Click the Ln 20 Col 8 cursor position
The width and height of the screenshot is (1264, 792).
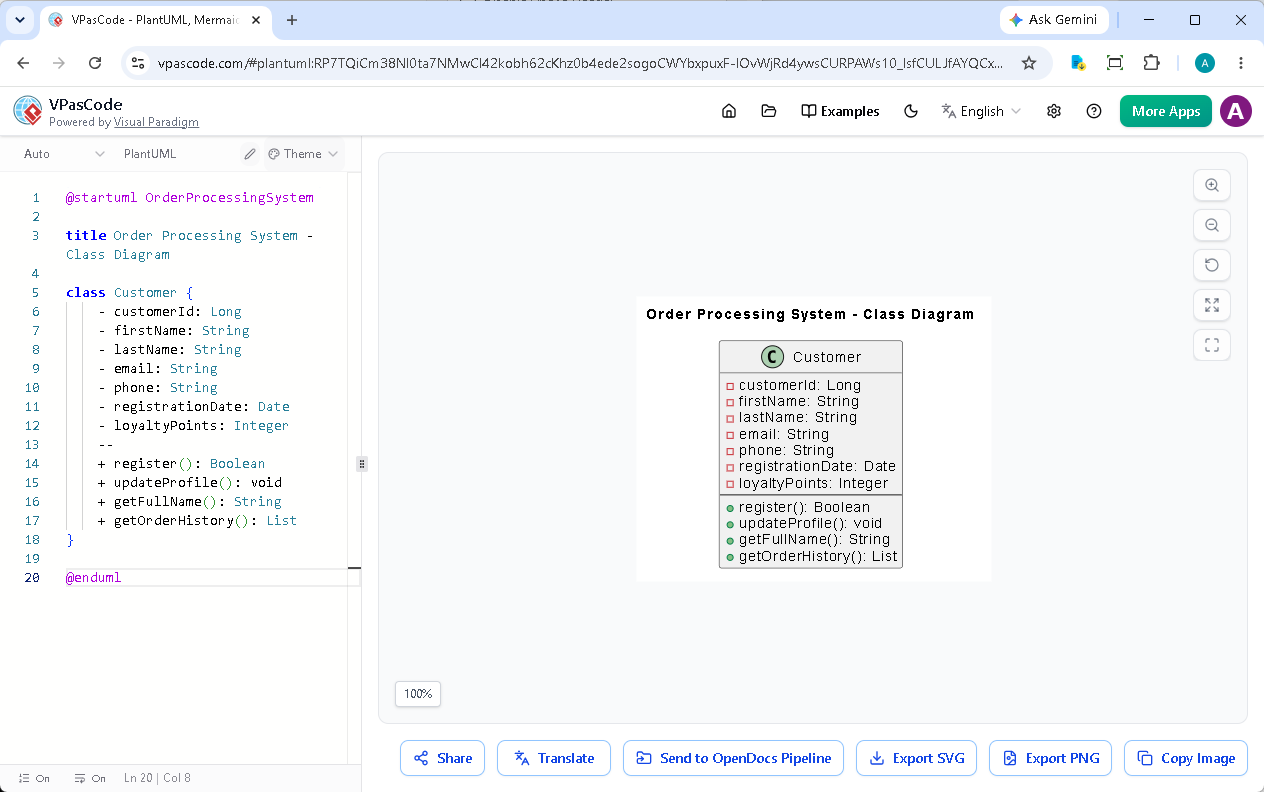(157, 778)
